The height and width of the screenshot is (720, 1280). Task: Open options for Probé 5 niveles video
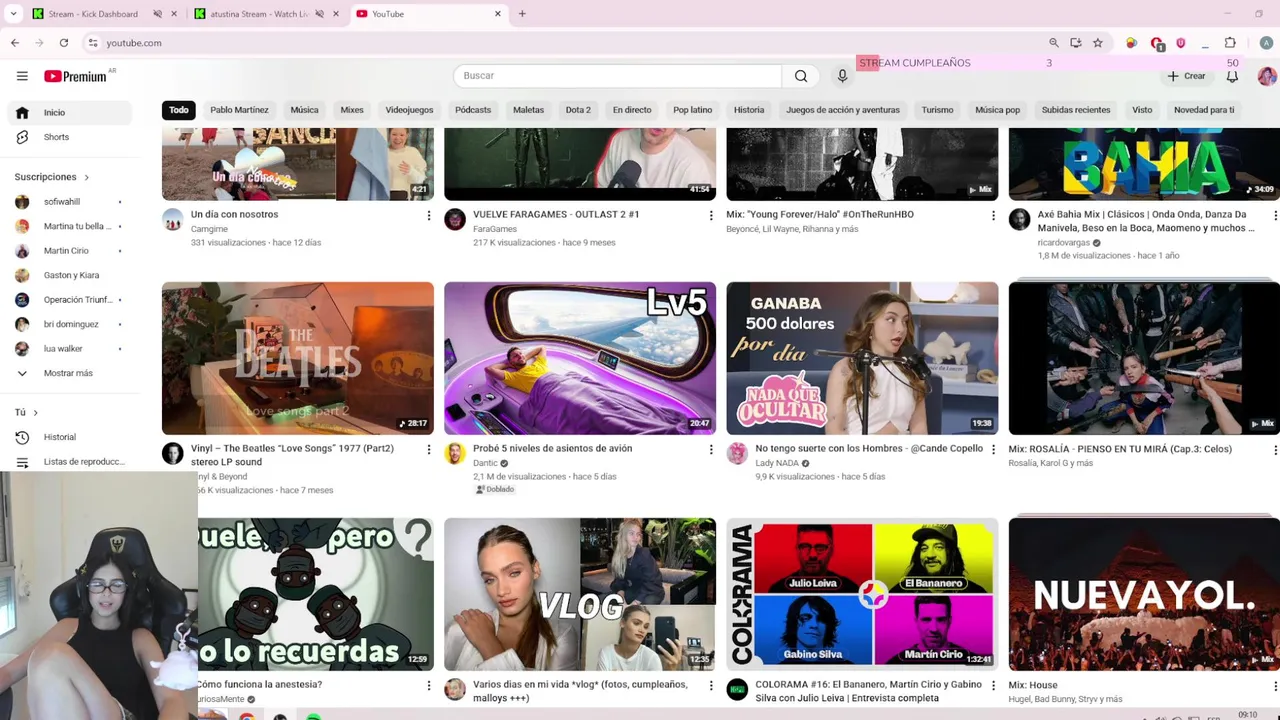(x=711, y=450)
